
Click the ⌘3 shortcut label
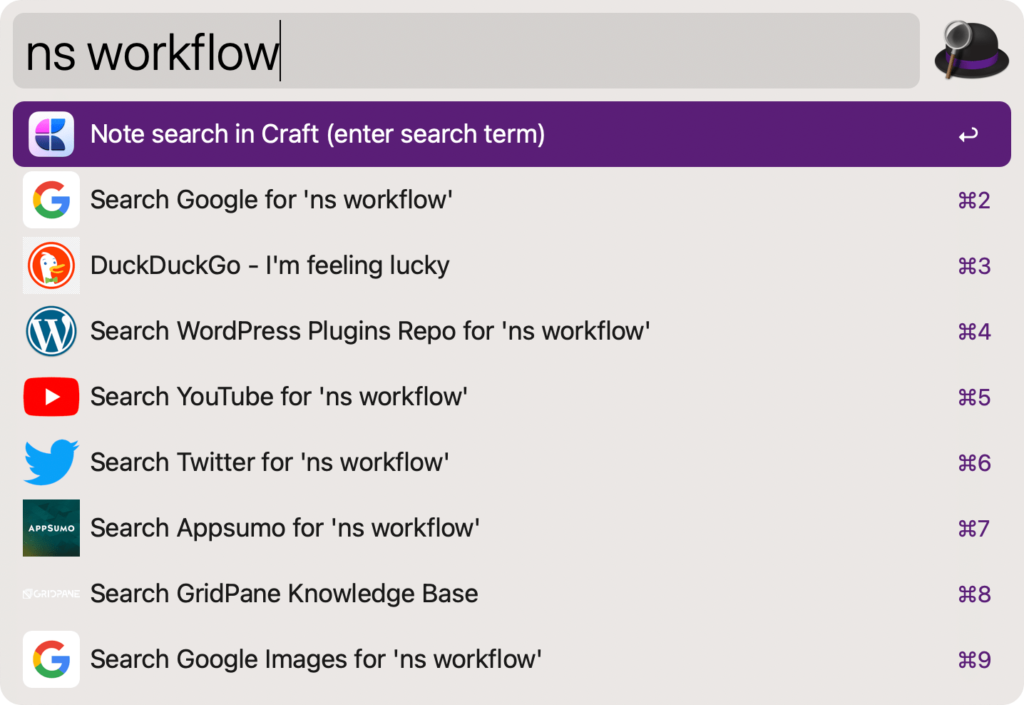(x=974, y=266)
